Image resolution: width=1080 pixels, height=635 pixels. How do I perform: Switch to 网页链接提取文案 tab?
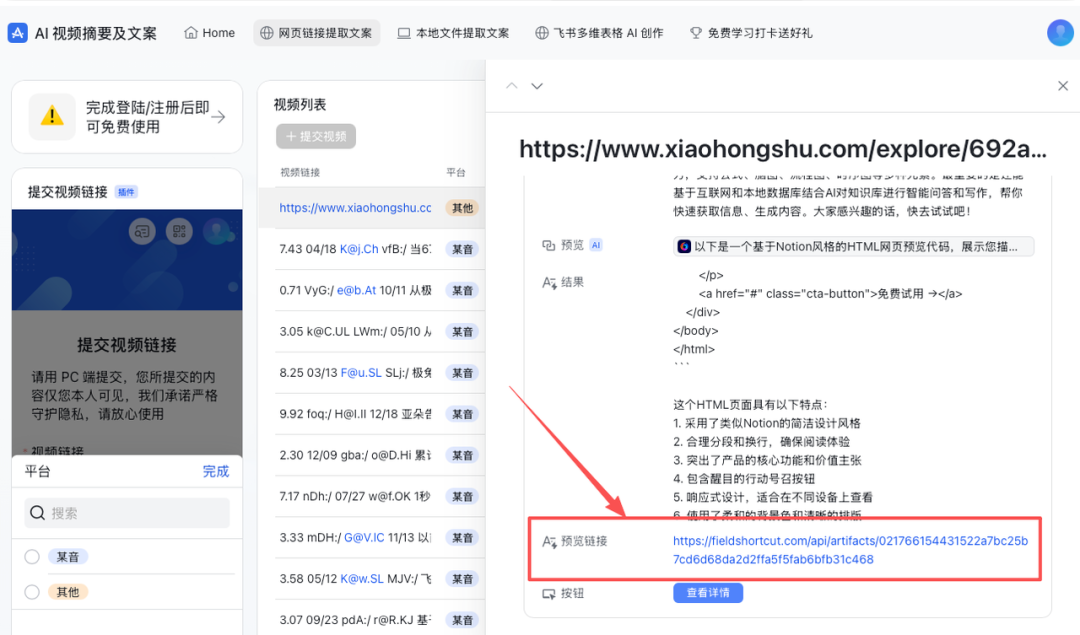click(316, 33)
